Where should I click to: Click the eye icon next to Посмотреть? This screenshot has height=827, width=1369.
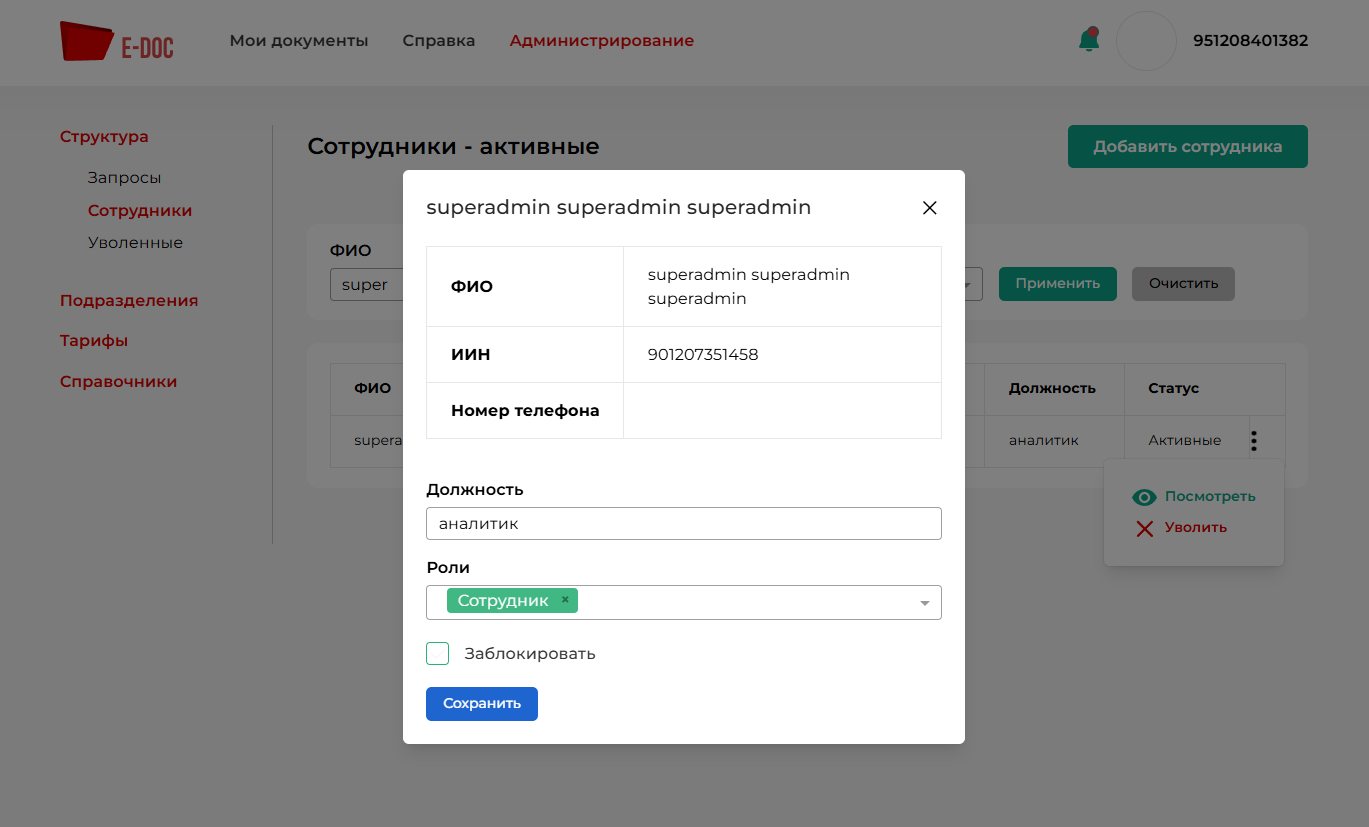[1144, 497]
